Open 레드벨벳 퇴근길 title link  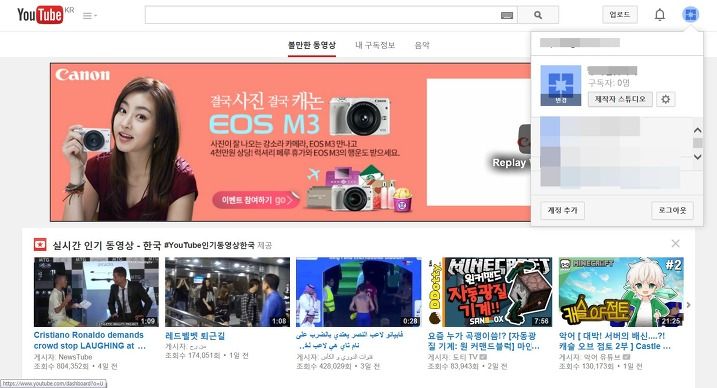(x=195, y=336)
